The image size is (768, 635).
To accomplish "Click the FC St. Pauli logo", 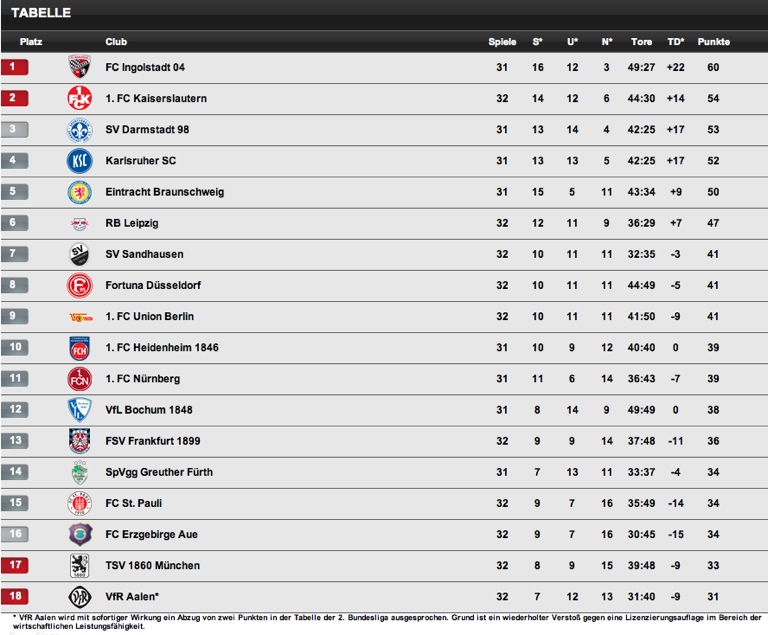I will (80, 503).
